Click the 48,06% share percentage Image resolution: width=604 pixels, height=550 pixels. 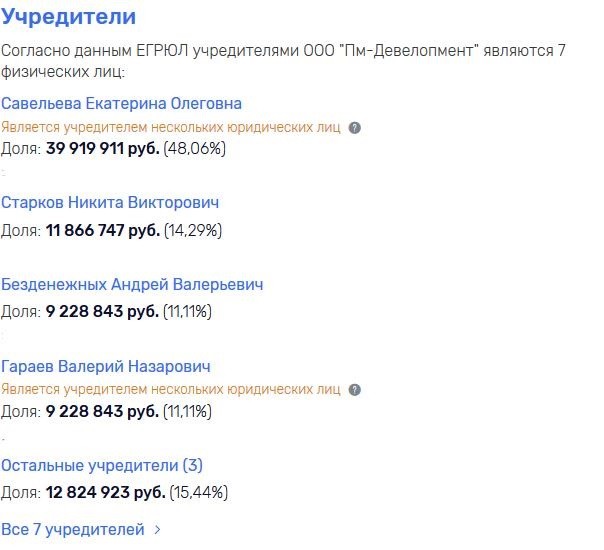195,149
